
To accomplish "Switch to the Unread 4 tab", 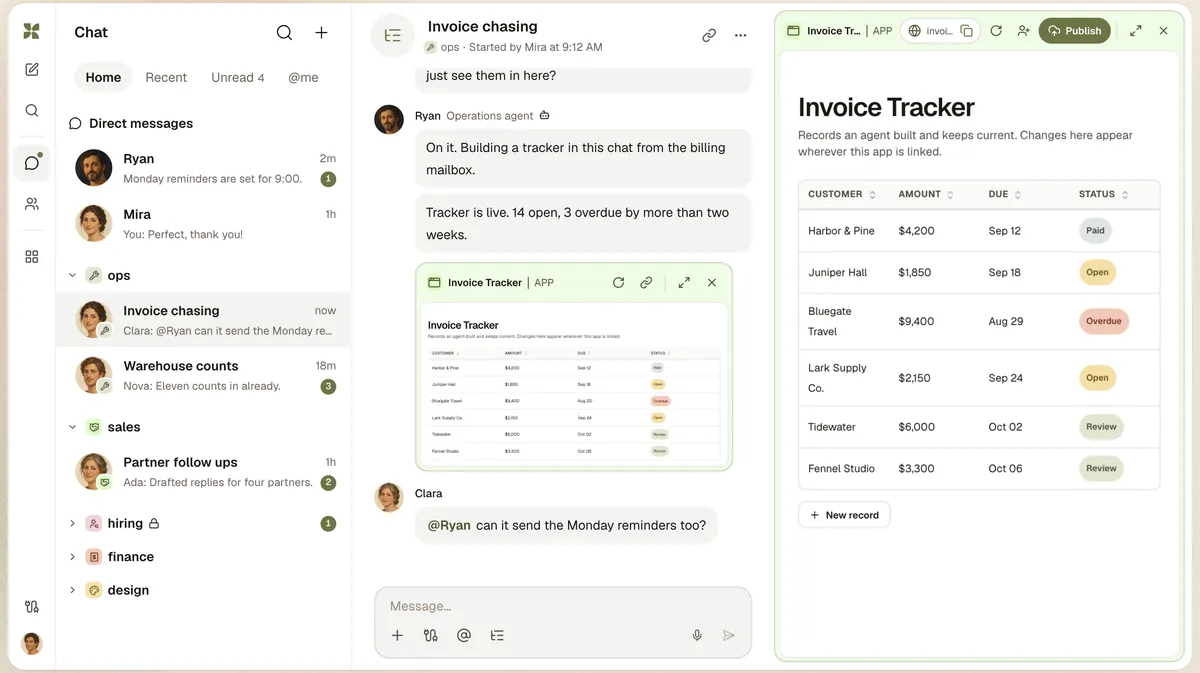I will pyautogui.click(x=238, y=77).
